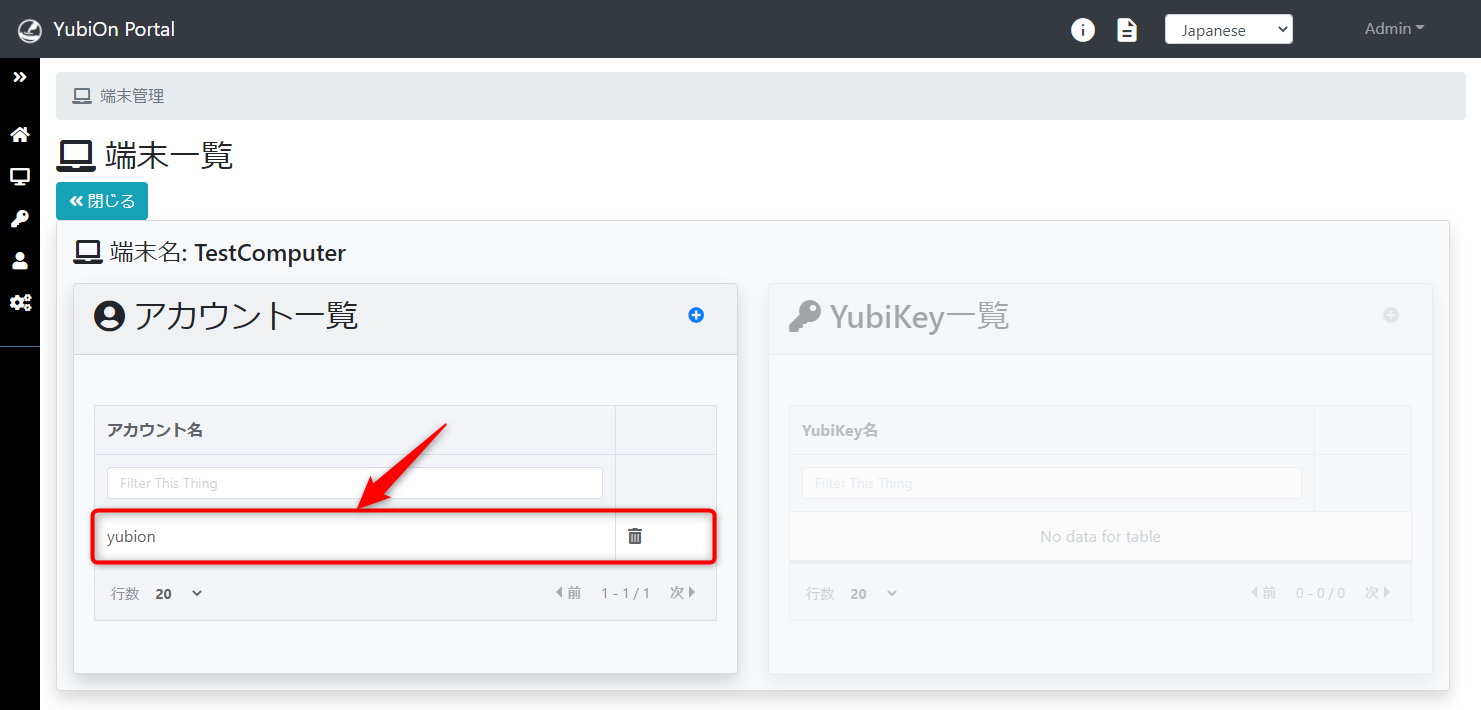Click the 閉じる button
Screen dimensions: 1481x710
pyautogui.click(x=102, y=201)
